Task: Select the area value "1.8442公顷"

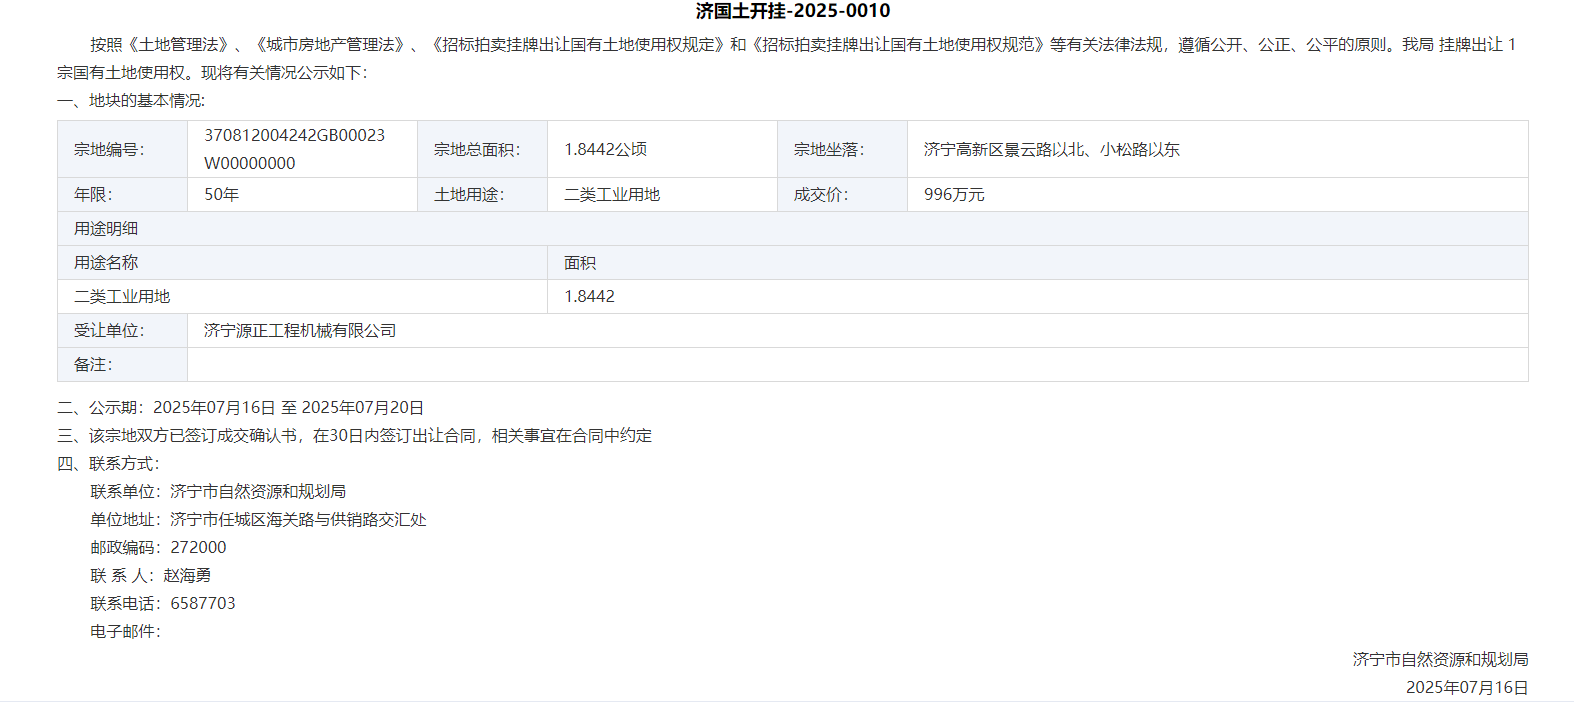Action: click(x=606, y=150)
